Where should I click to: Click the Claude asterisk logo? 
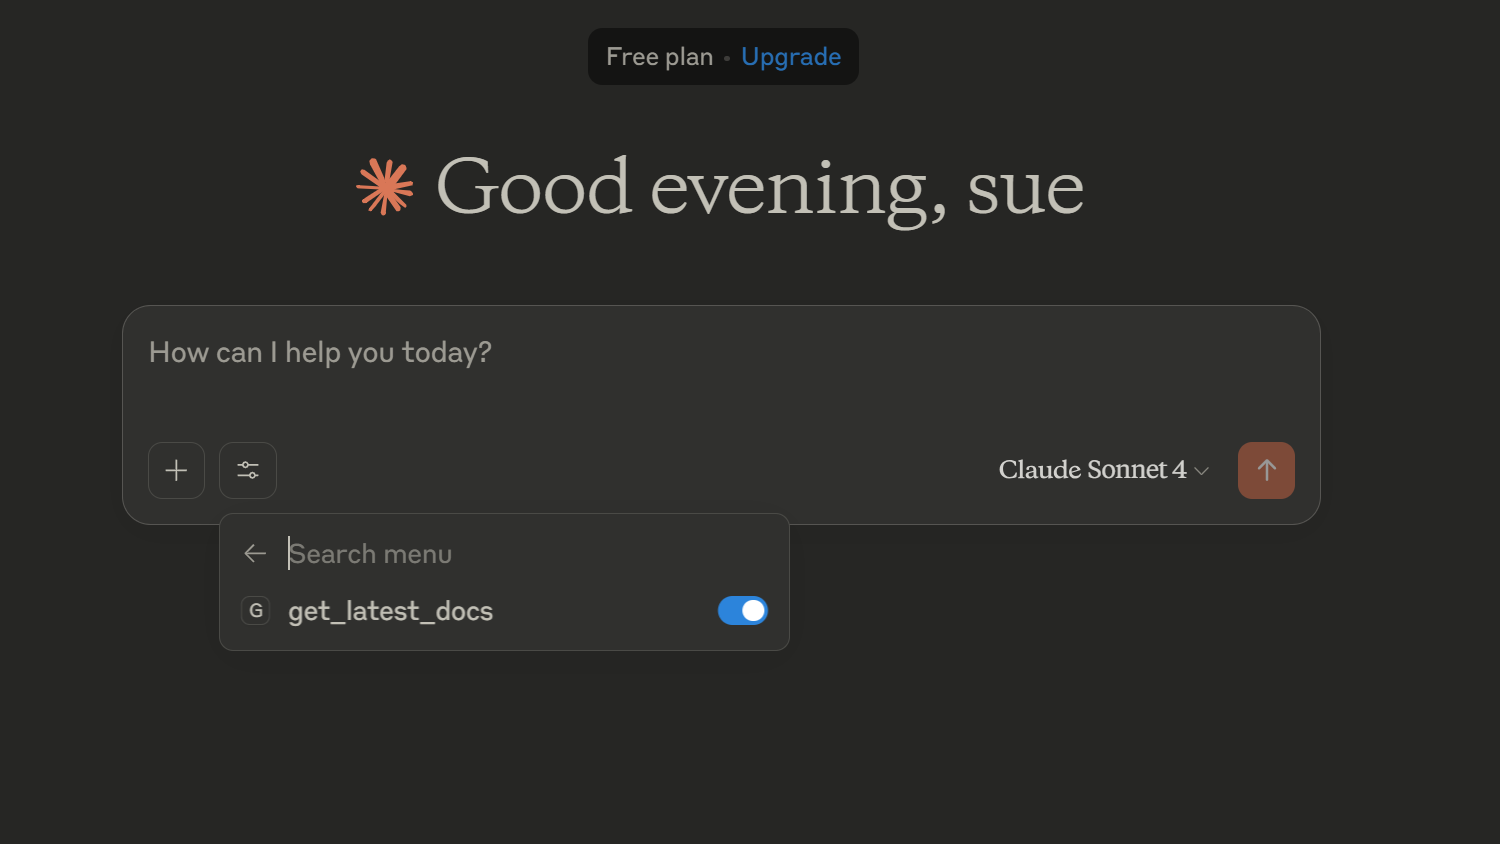tap(387, 186)
